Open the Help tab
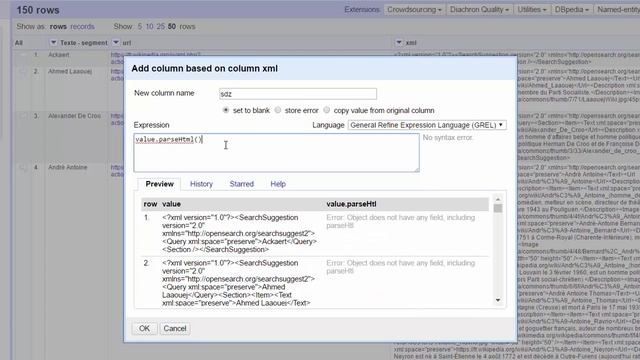 pos(278,184)
